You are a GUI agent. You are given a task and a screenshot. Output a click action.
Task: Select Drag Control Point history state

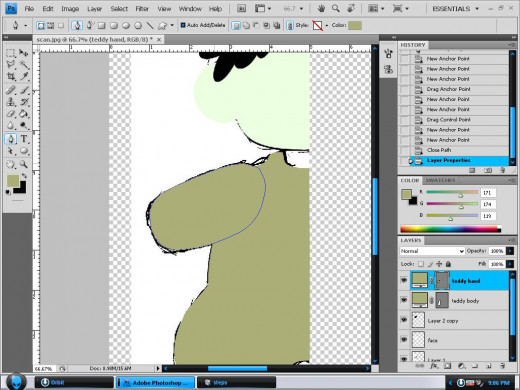[x=454, y=120]
